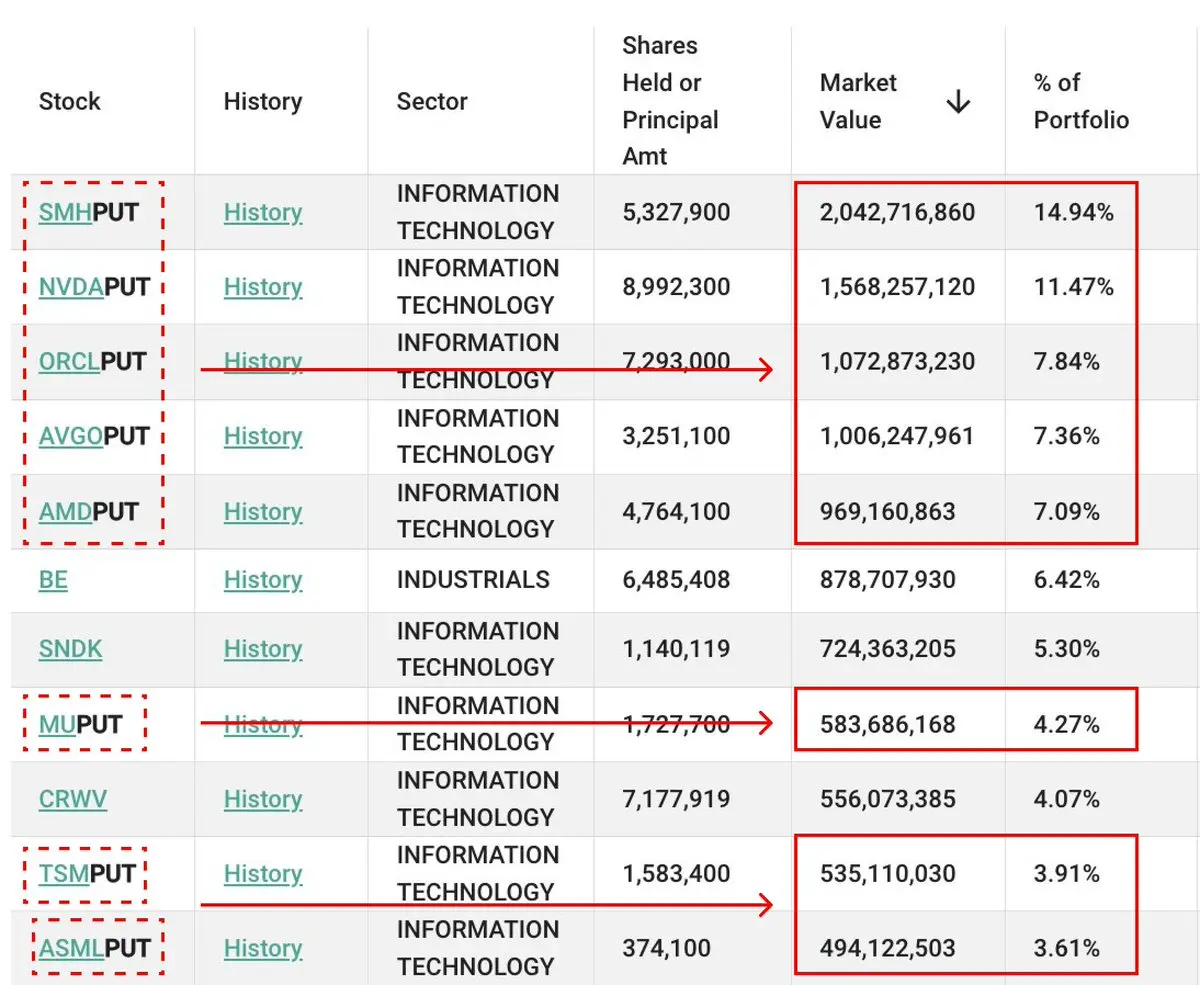The width and height of the screenshot is (1200, 985).
Task: View History for the MU row
Action: coord(263,724)
